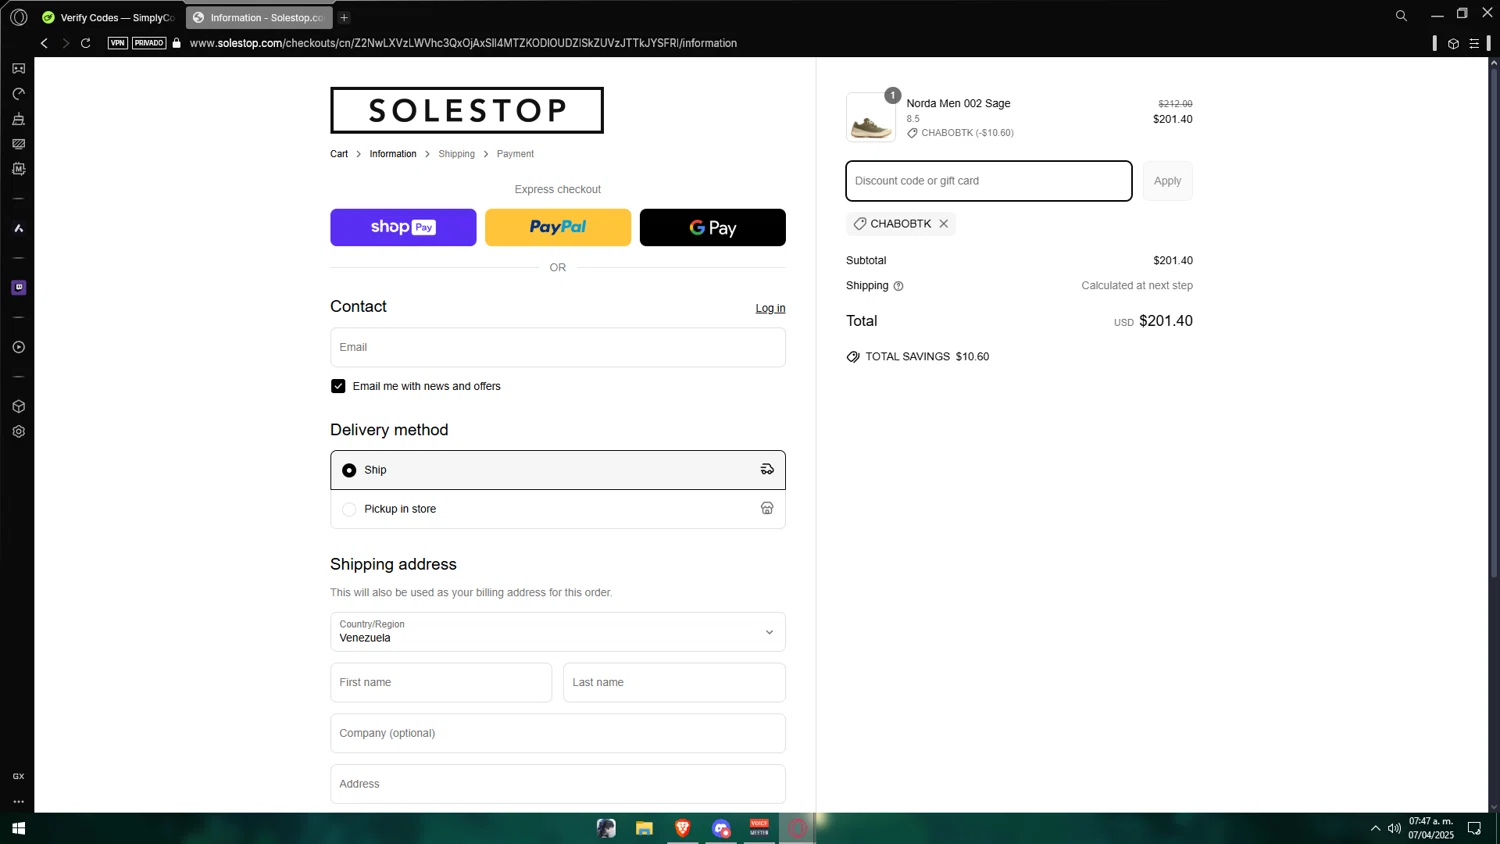
Task: Open Brave browser from taskbar
Action: click(x=683, y=828)
